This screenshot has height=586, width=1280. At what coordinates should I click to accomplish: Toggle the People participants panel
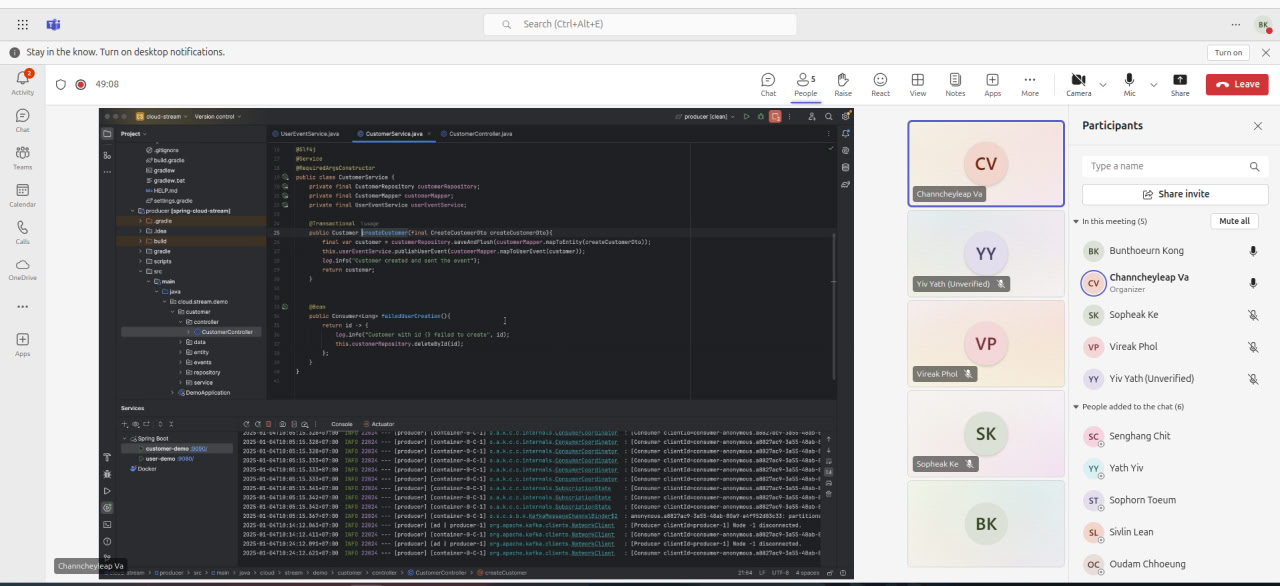tap(805, 84)
